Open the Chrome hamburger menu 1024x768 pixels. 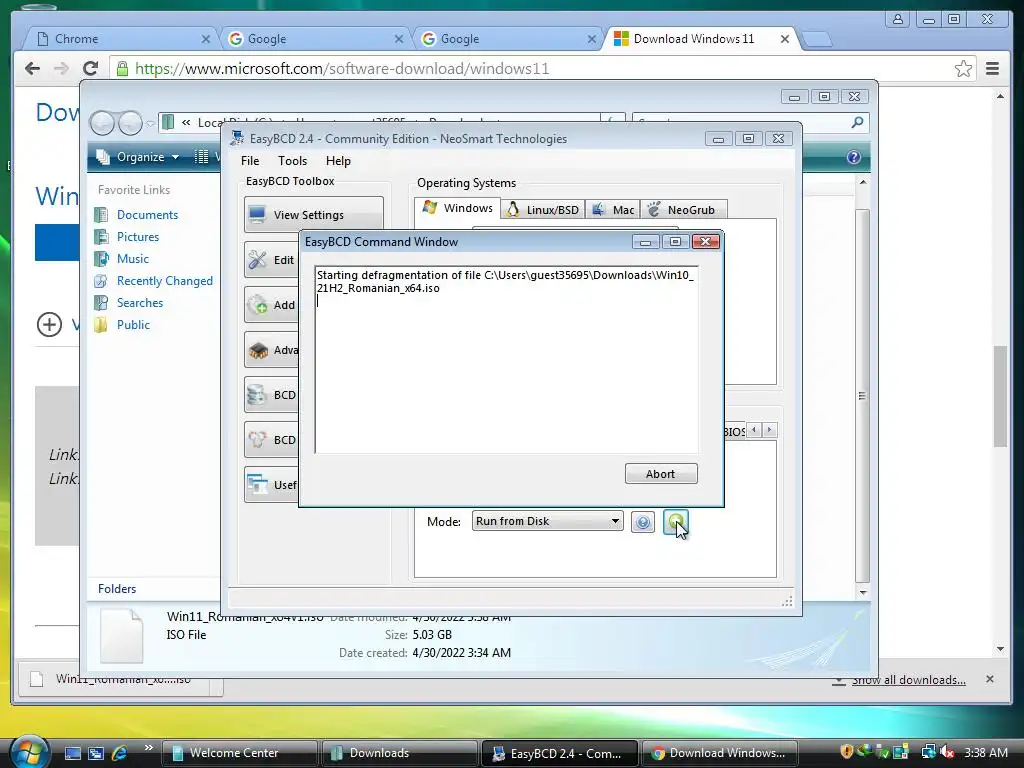993,69
